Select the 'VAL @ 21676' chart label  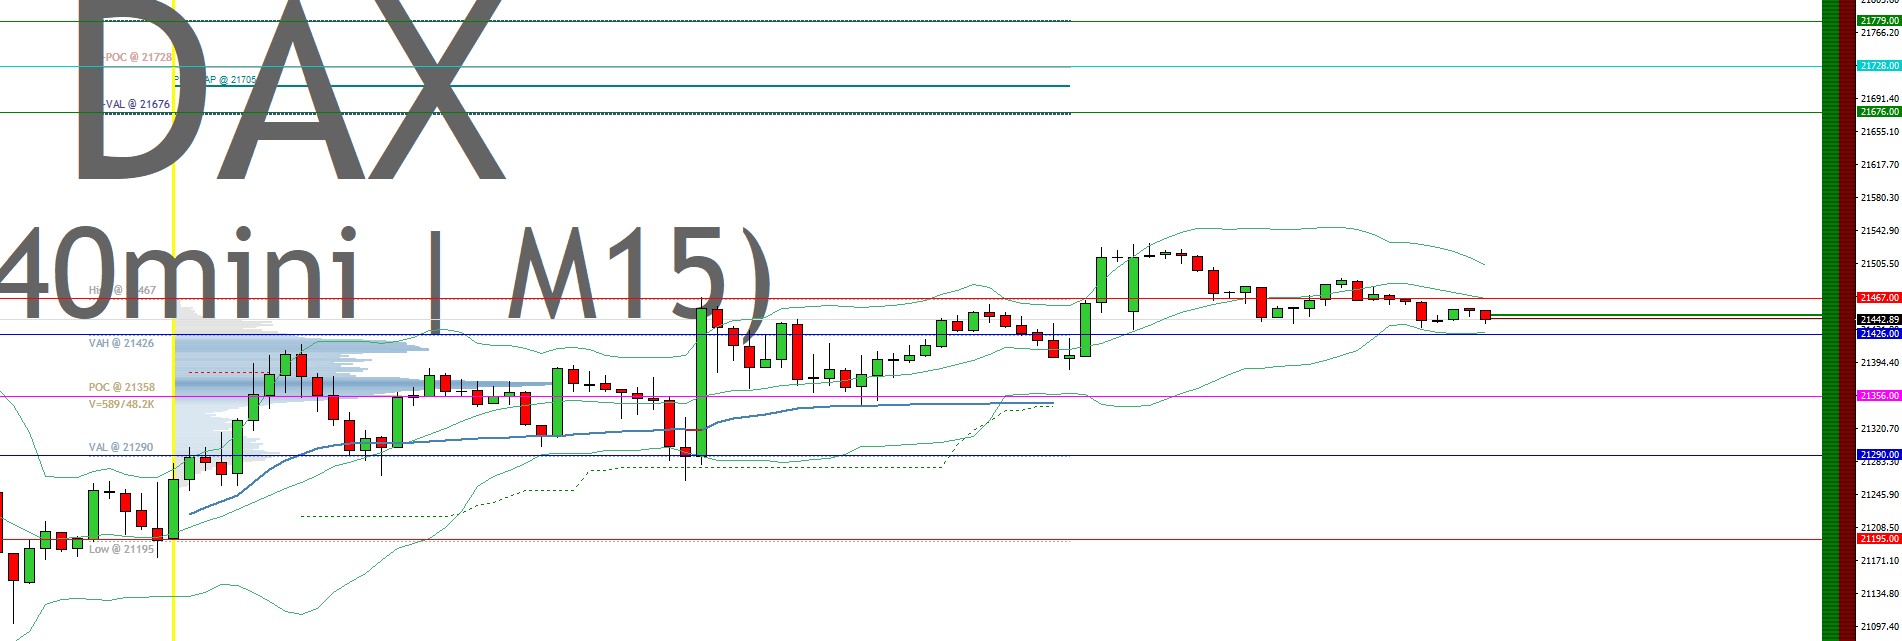pyautogui.click(x=138, y=104)
